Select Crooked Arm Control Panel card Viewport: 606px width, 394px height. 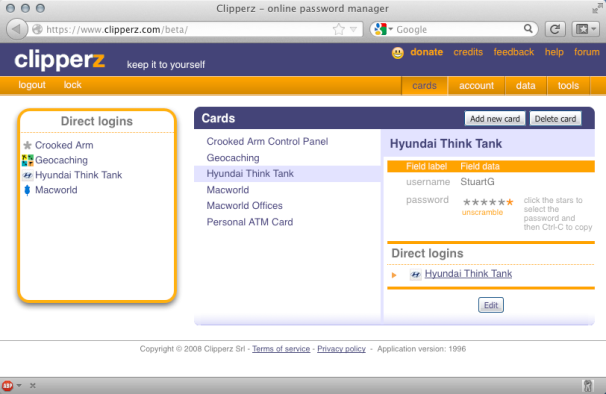(x=267, y=142)
